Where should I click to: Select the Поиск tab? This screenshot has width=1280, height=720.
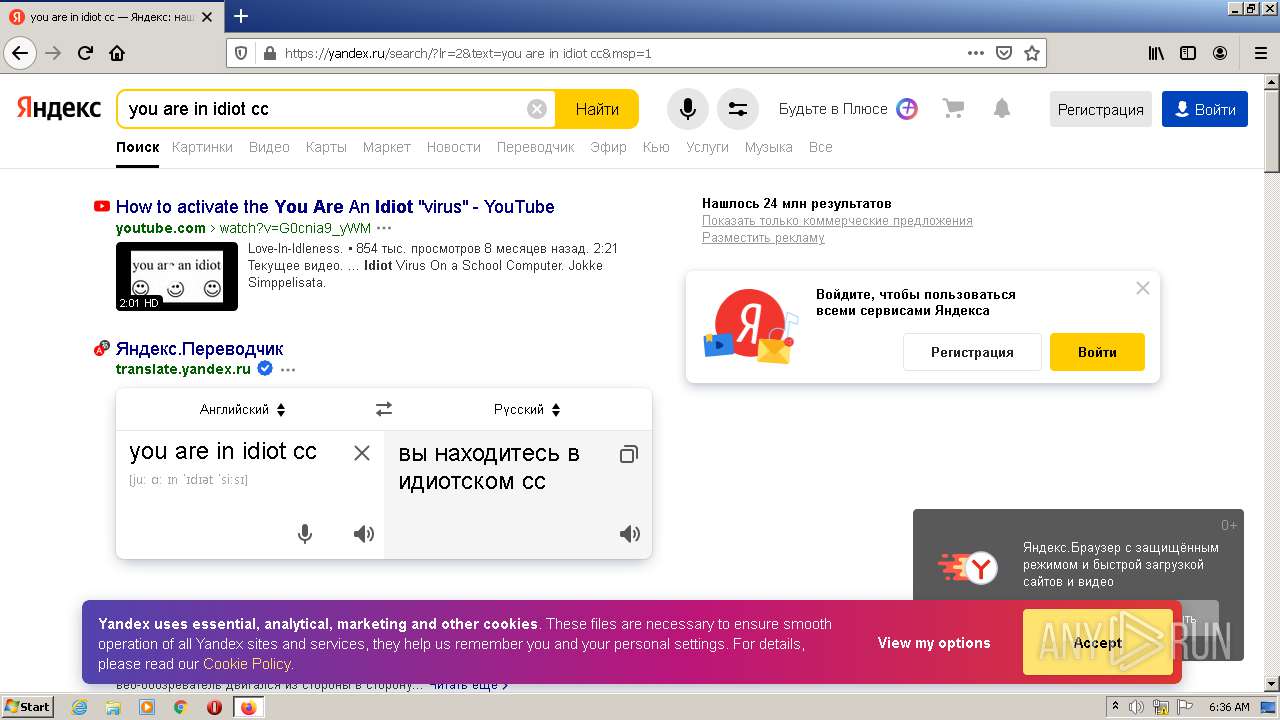[x=137, y=147]
